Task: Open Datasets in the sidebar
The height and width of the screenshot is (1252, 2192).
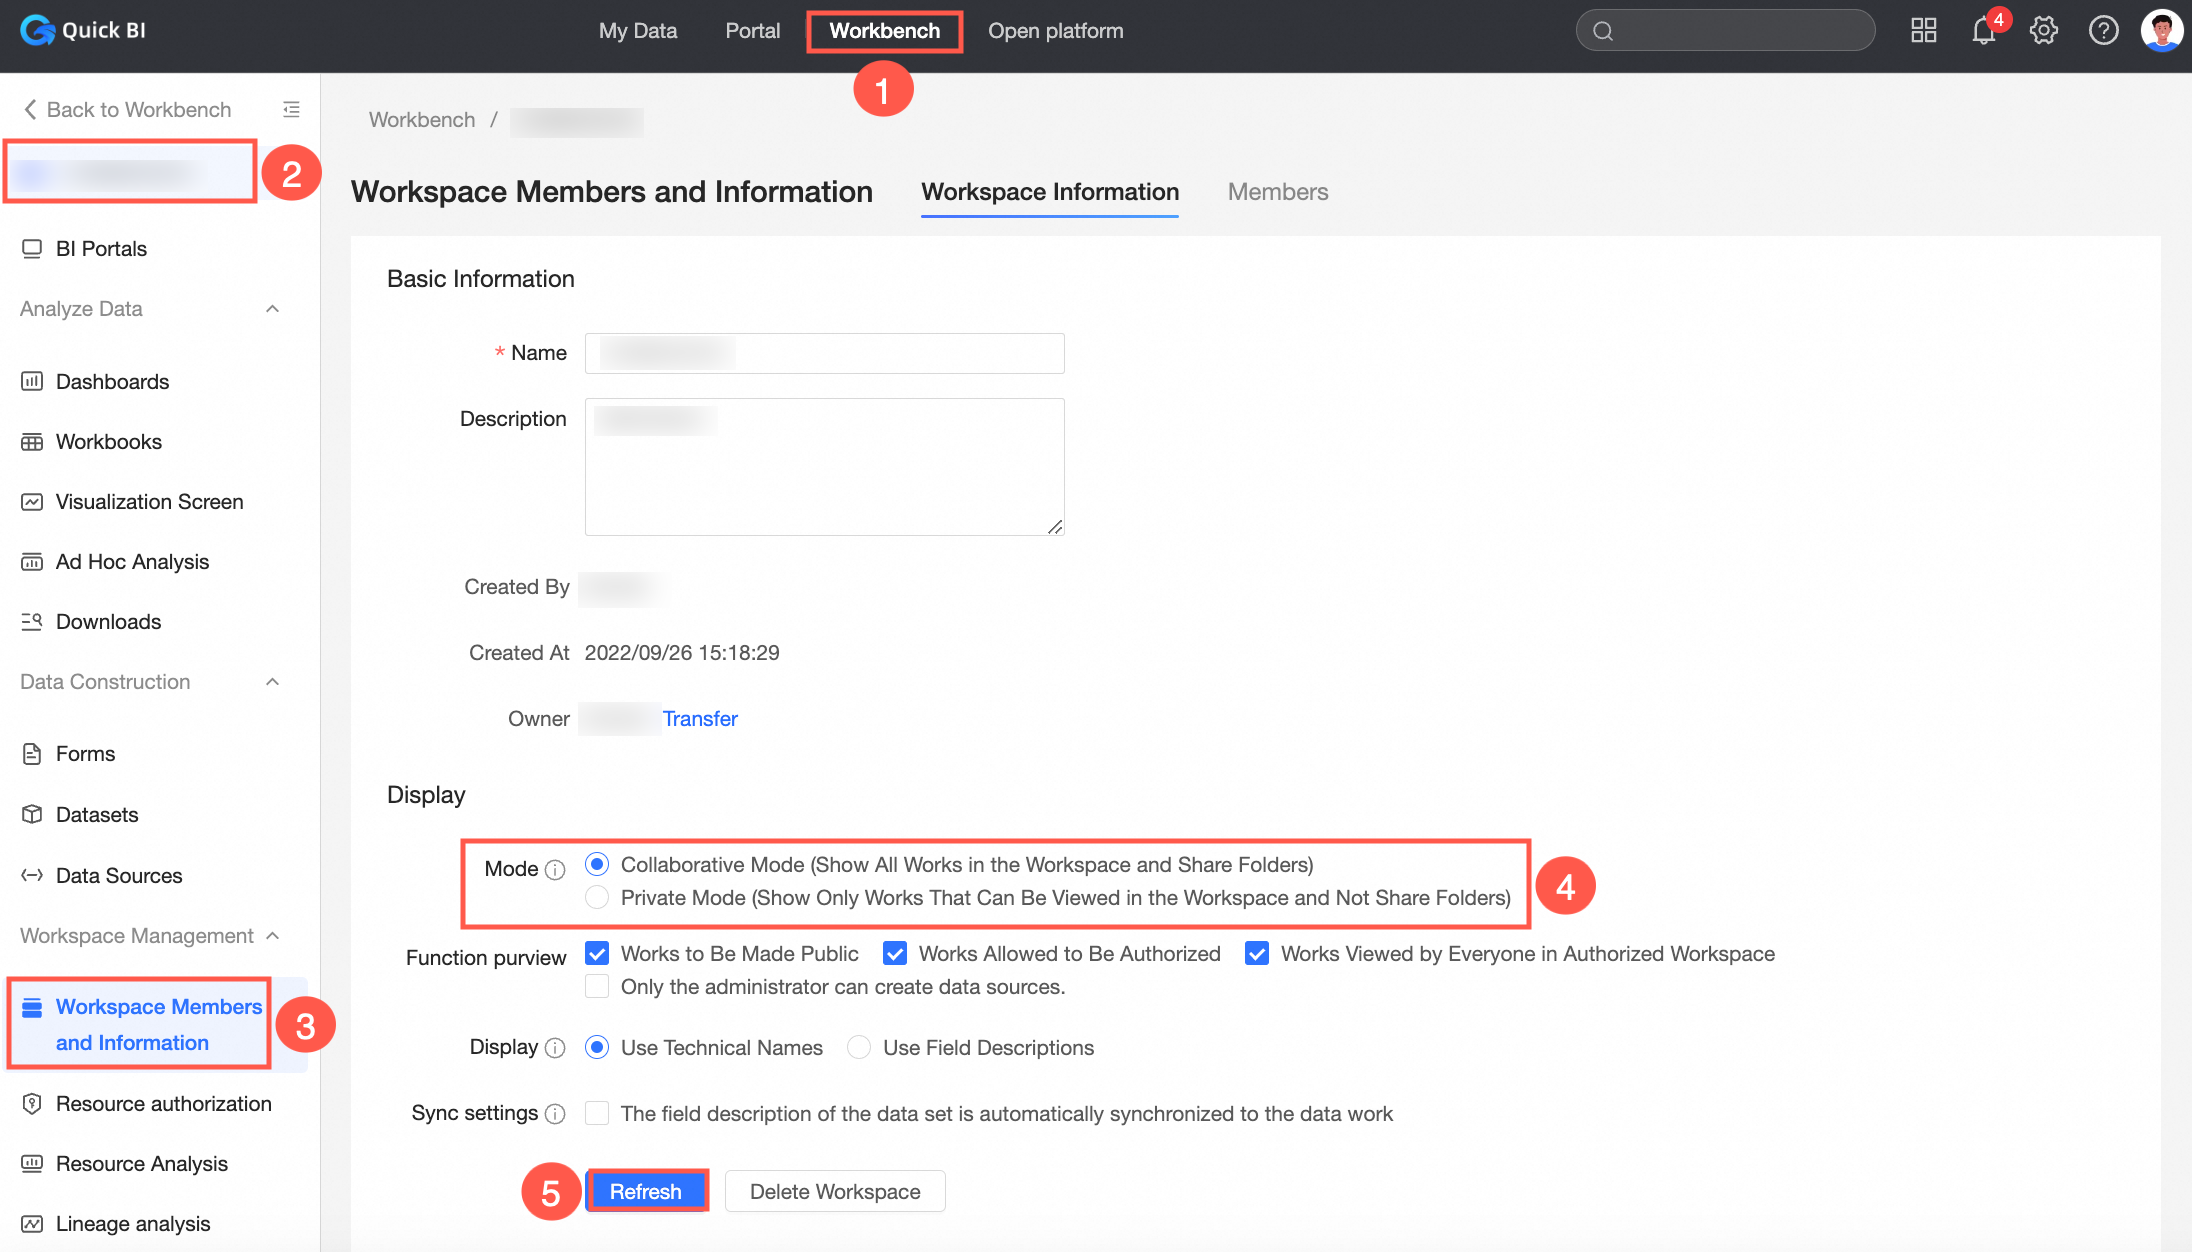Action: pos(97,814)
